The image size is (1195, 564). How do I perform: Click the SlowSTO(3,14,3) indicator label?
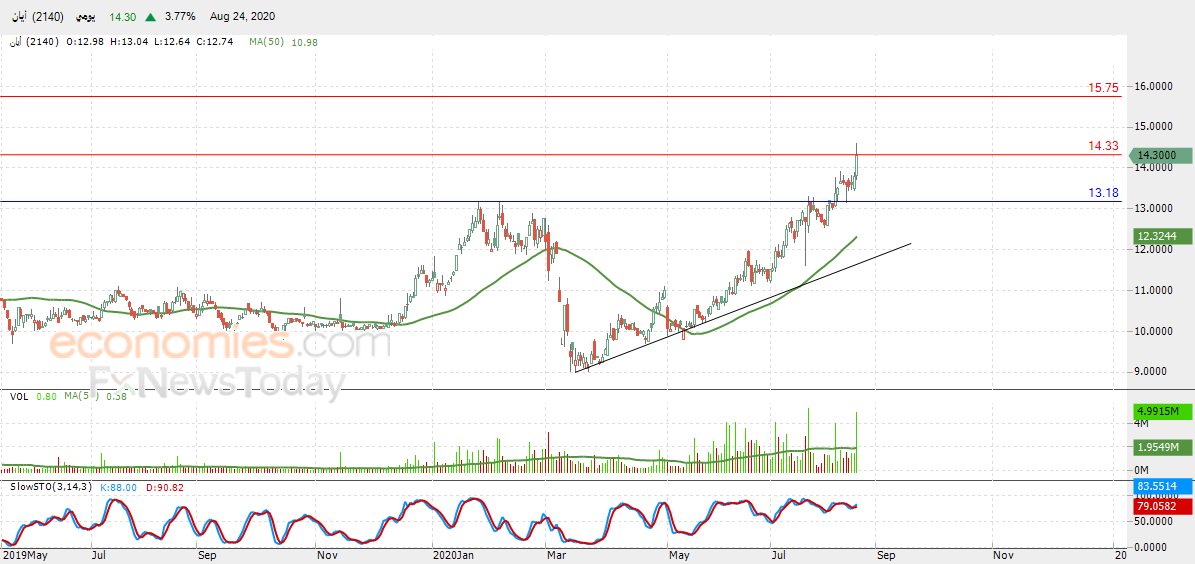pos(50,486)
